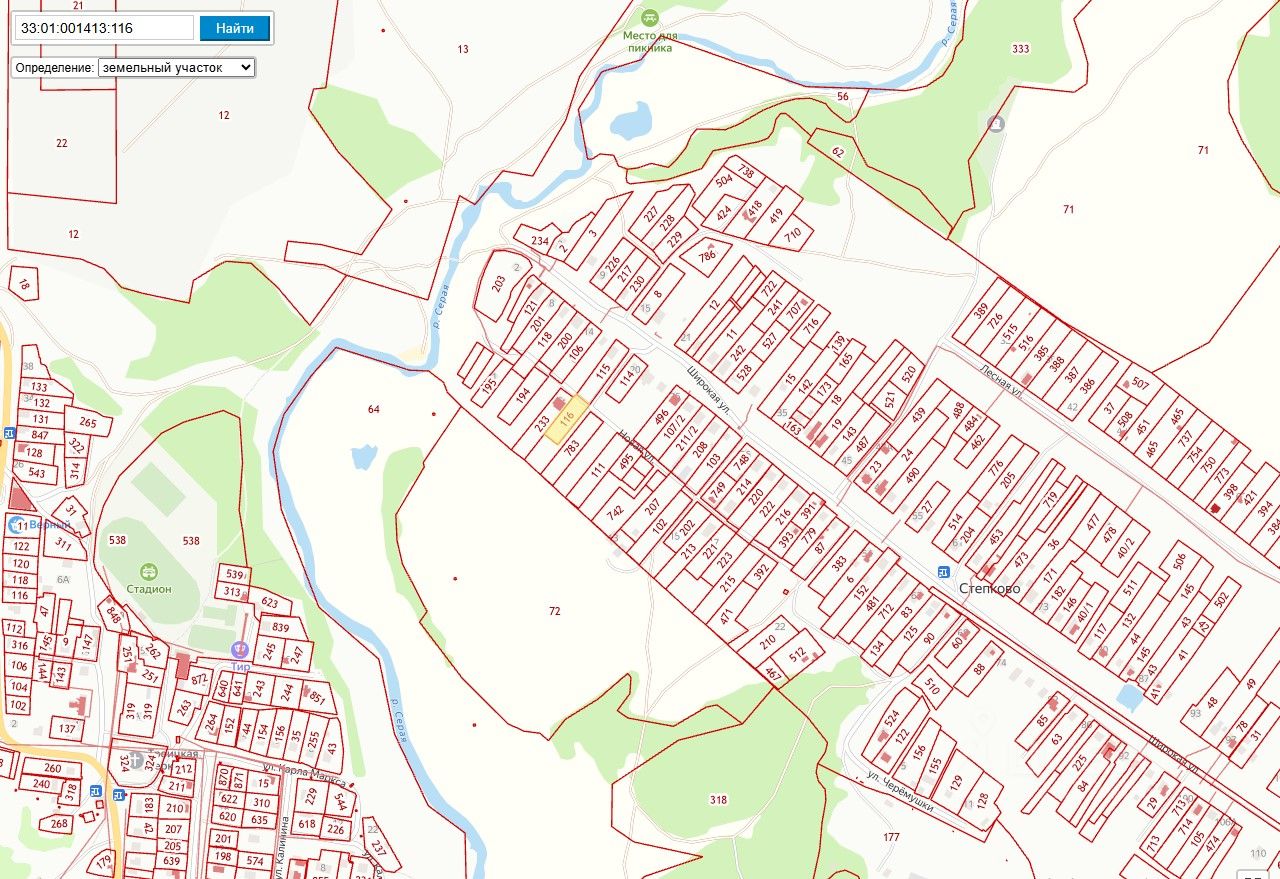This screenshot has height=879, width=1280.
Task: Click the bus stop icon beside parcel 847
Action: pyautogui.click(x=9, y=433)
